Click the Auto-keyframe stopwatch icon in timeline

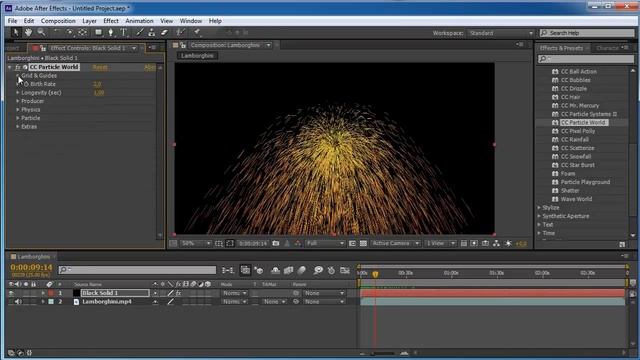point(331,270)
